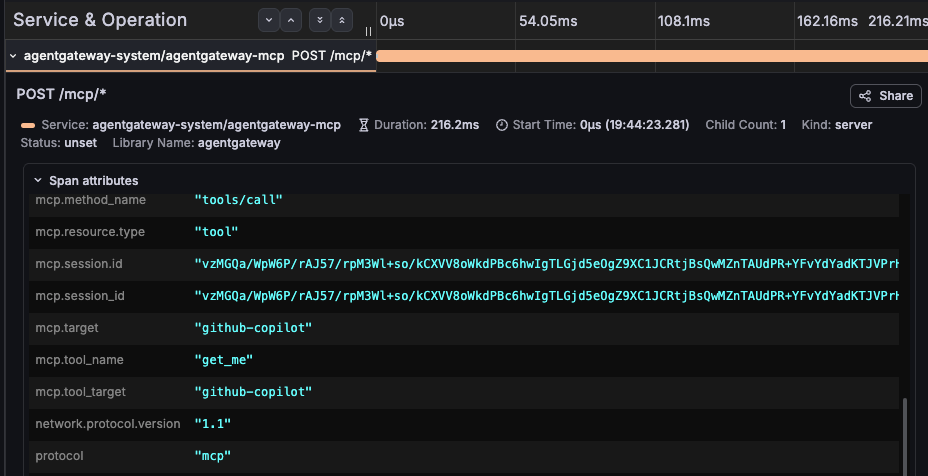The image size is (928, 476).
Task: Collapse all spans with the double-up chevron
Action: coord(342,20)
